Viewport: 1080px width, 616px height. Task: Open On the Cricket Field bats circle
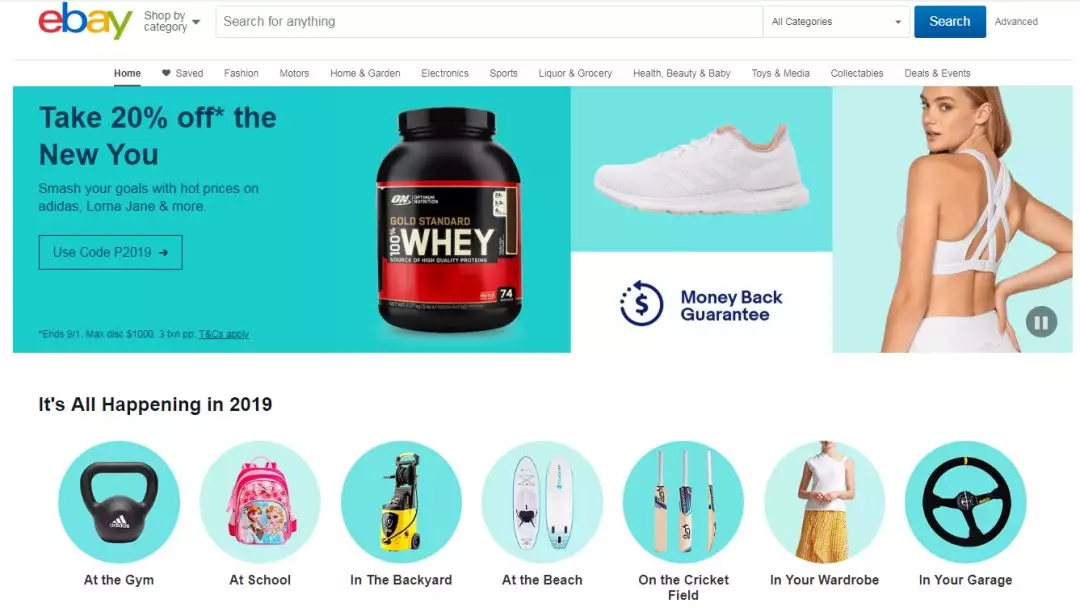[x=683, y=502]
